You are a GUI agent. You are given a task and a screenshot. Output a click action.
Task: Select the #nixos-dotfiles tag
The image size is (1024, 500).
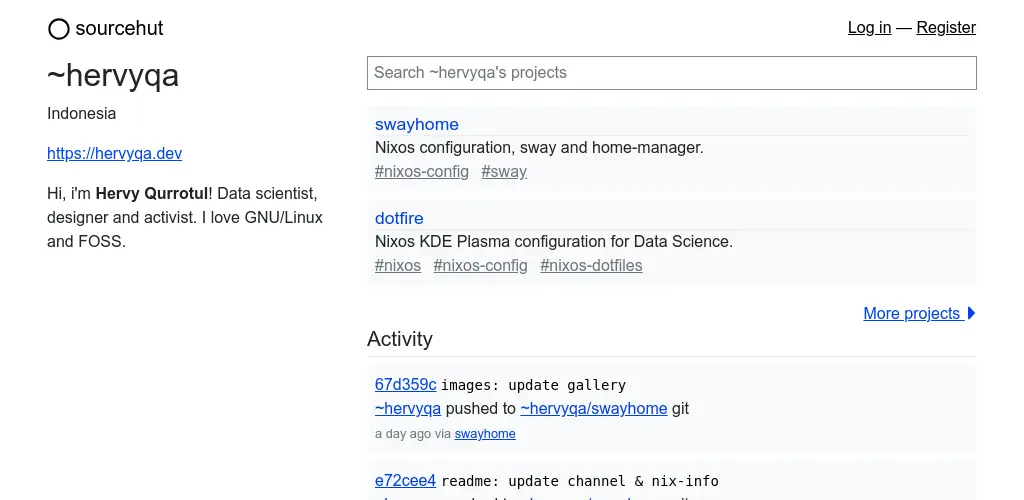[591, 266]
